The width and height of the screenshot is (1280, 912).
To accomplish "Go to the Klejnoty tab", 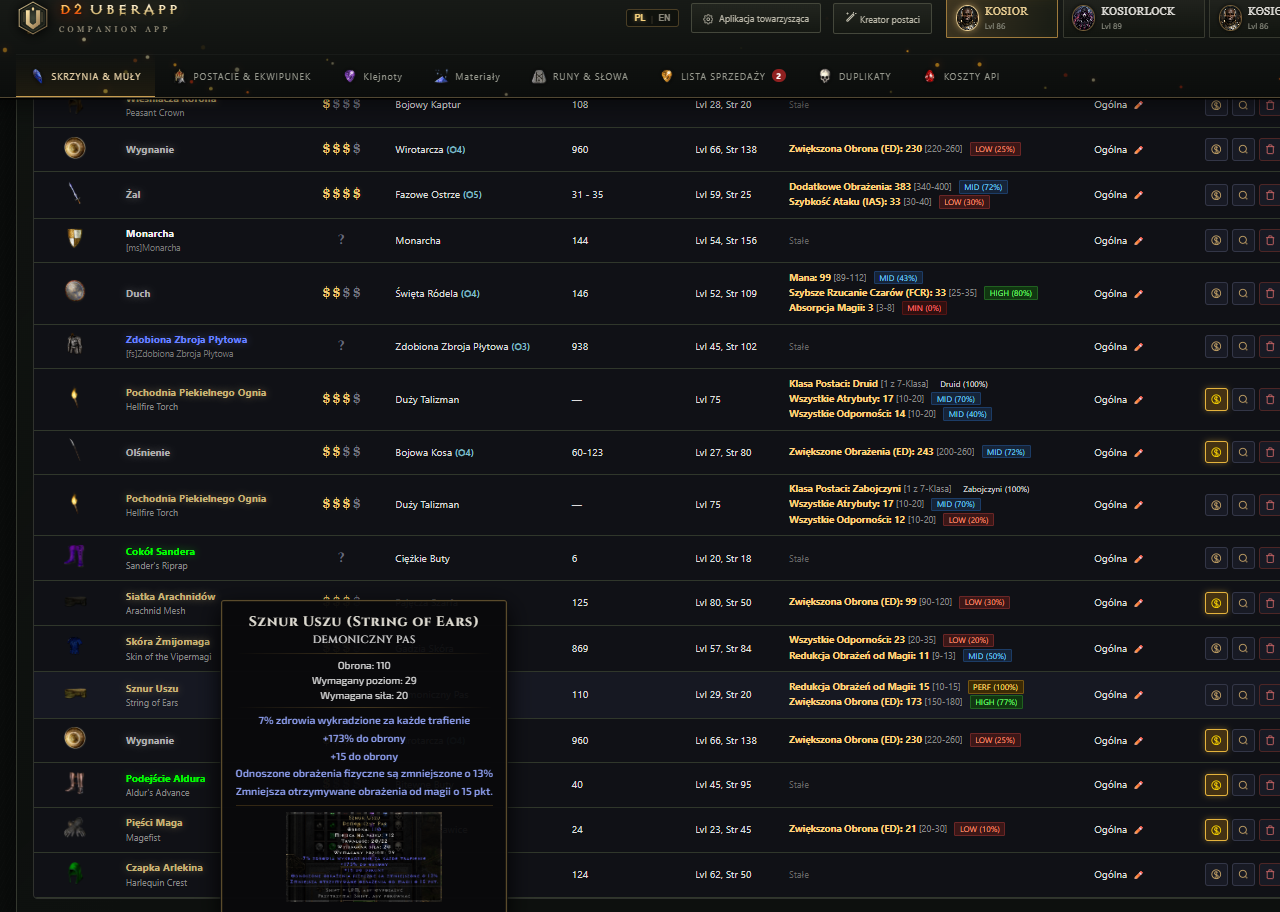I will [372, 76].
